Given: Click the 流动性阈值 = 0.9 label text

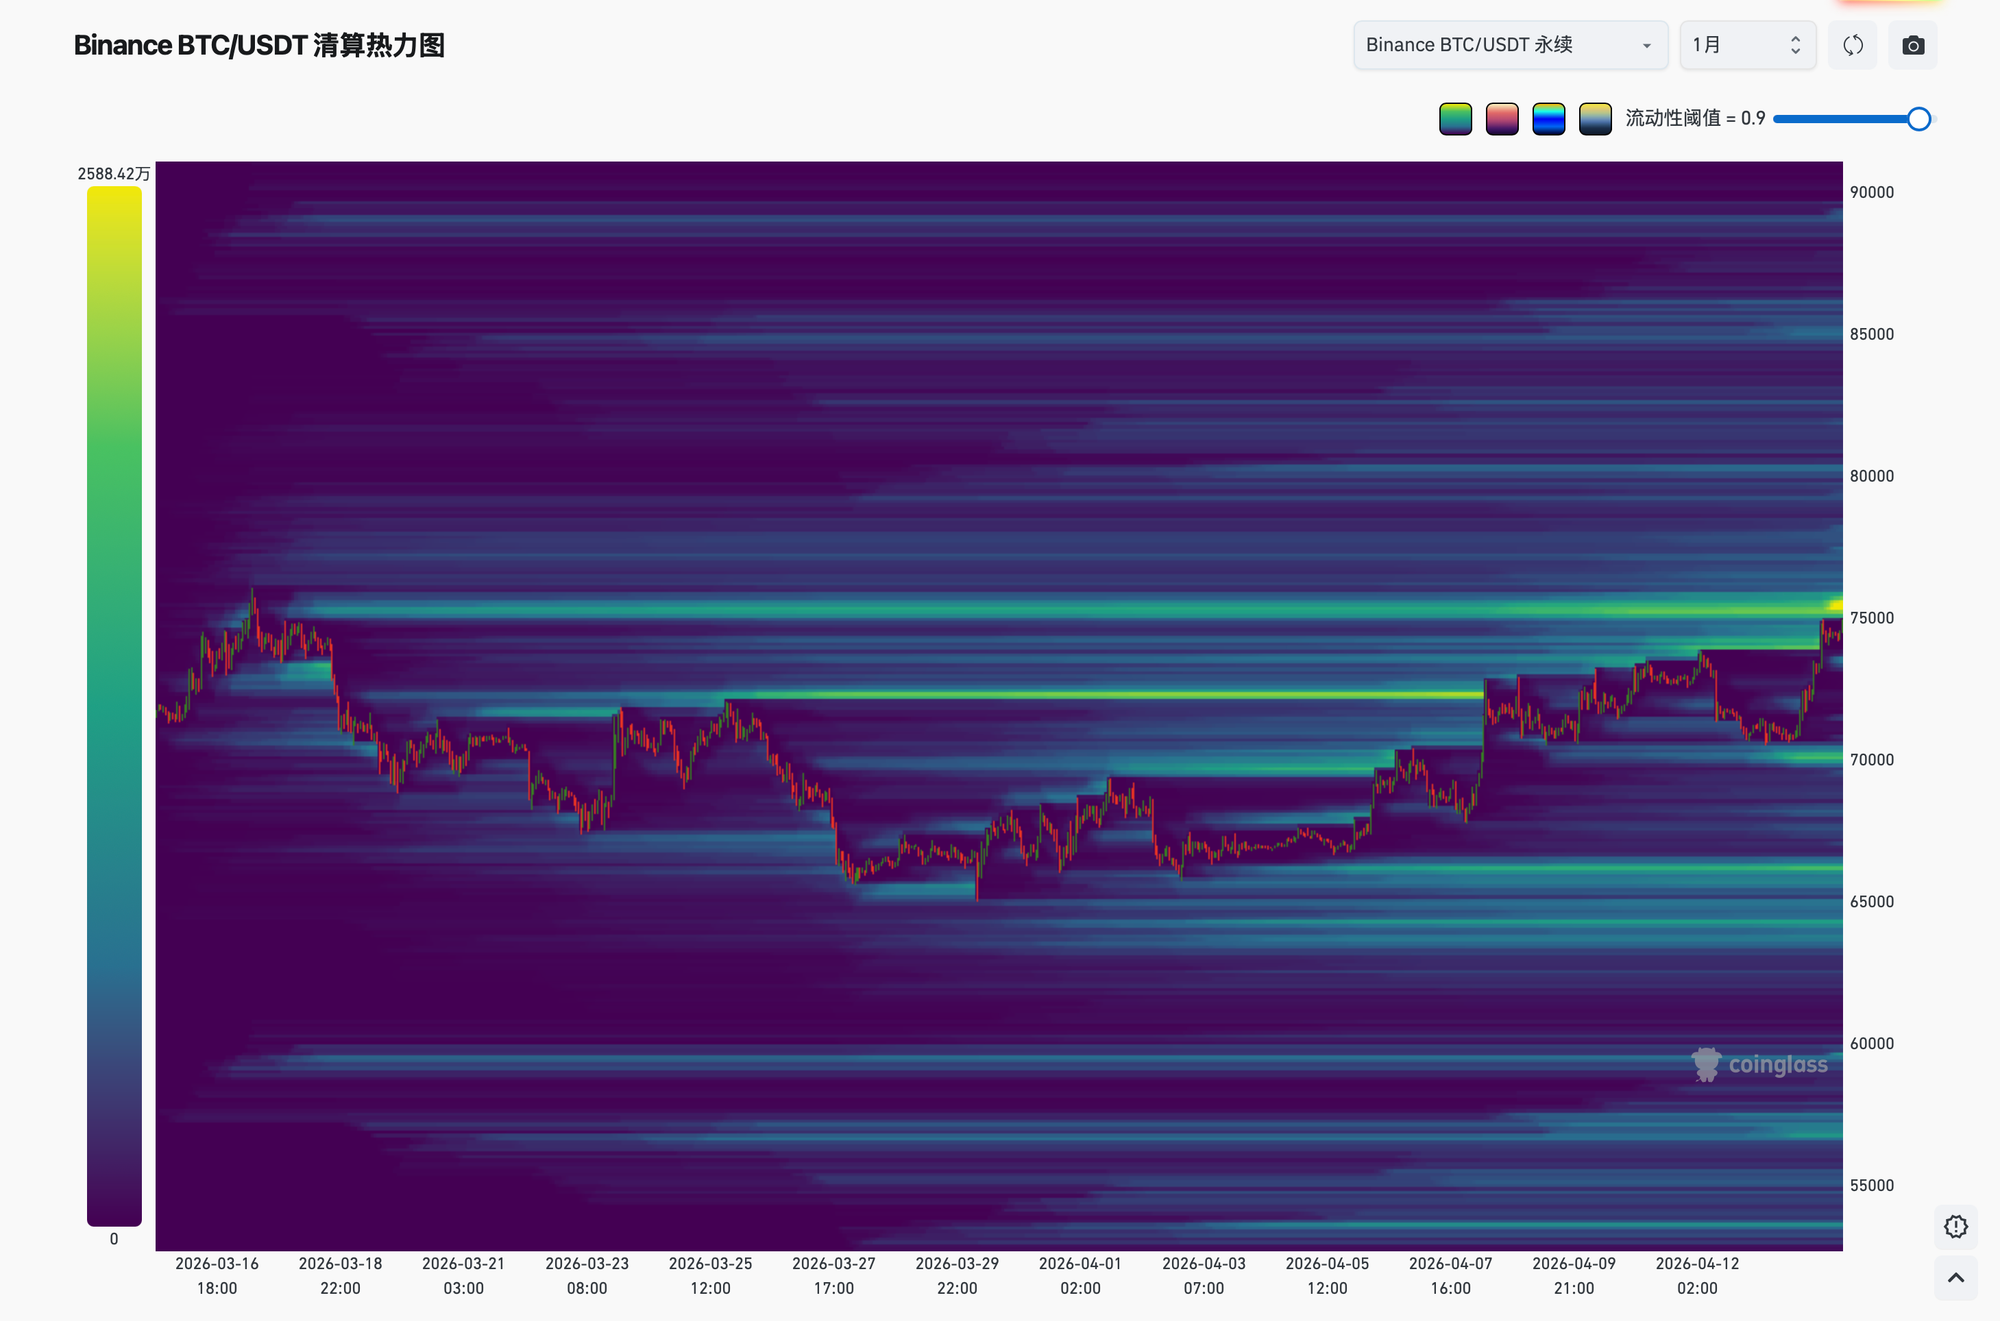Looking at the screenshot, I should tap(1695, 118).
